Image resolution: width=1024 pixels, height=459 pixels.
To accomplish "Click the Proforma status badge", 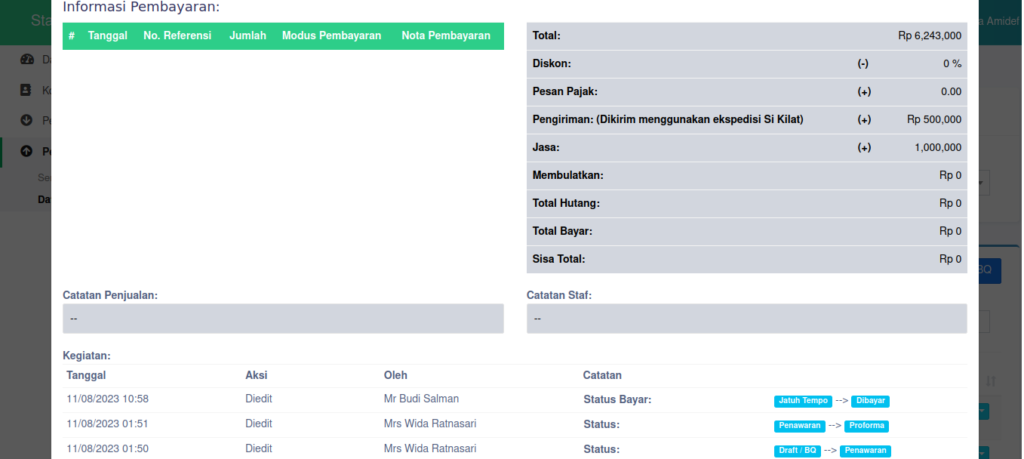I will point(866,426).
